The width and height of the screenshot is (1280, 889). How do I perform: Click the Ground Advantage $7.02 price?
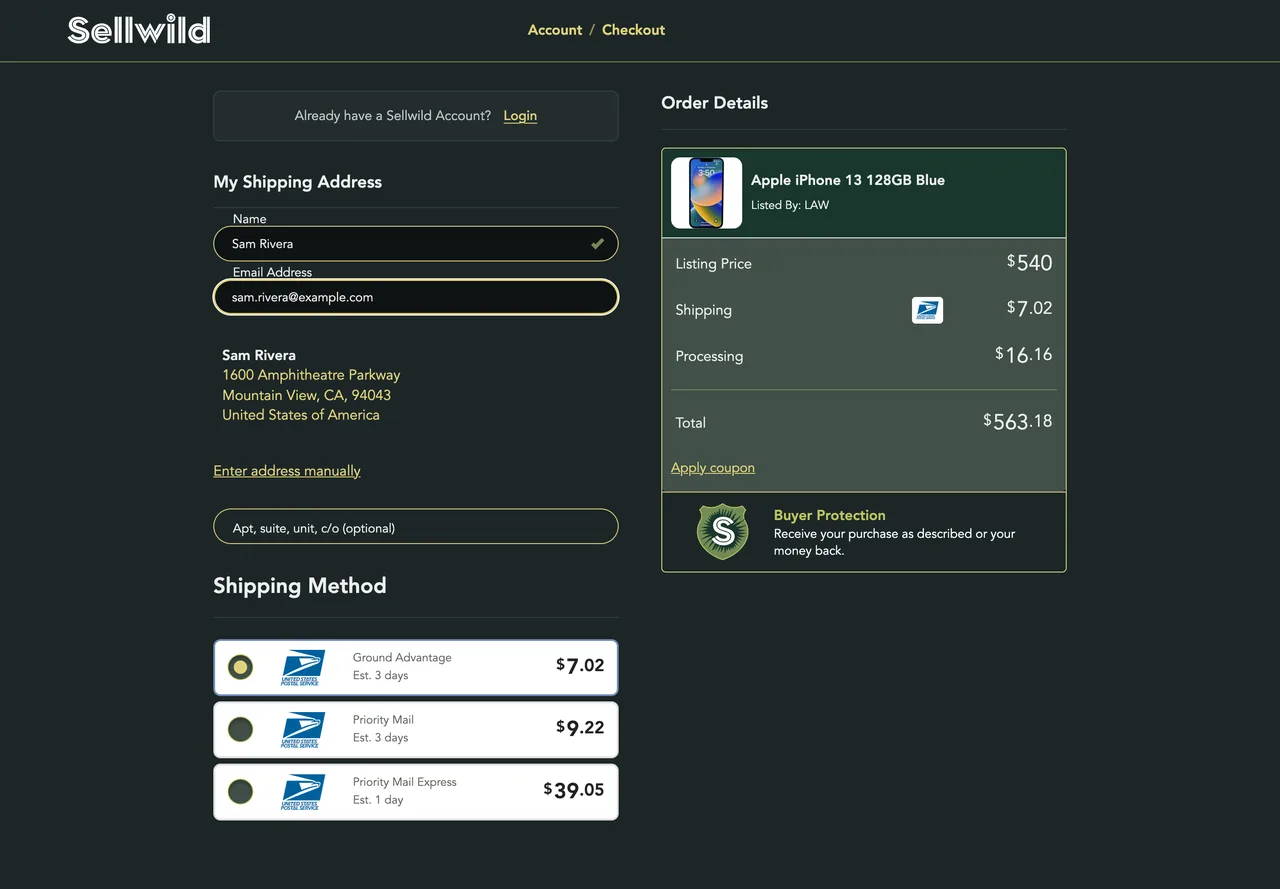(x=580, y=666)
